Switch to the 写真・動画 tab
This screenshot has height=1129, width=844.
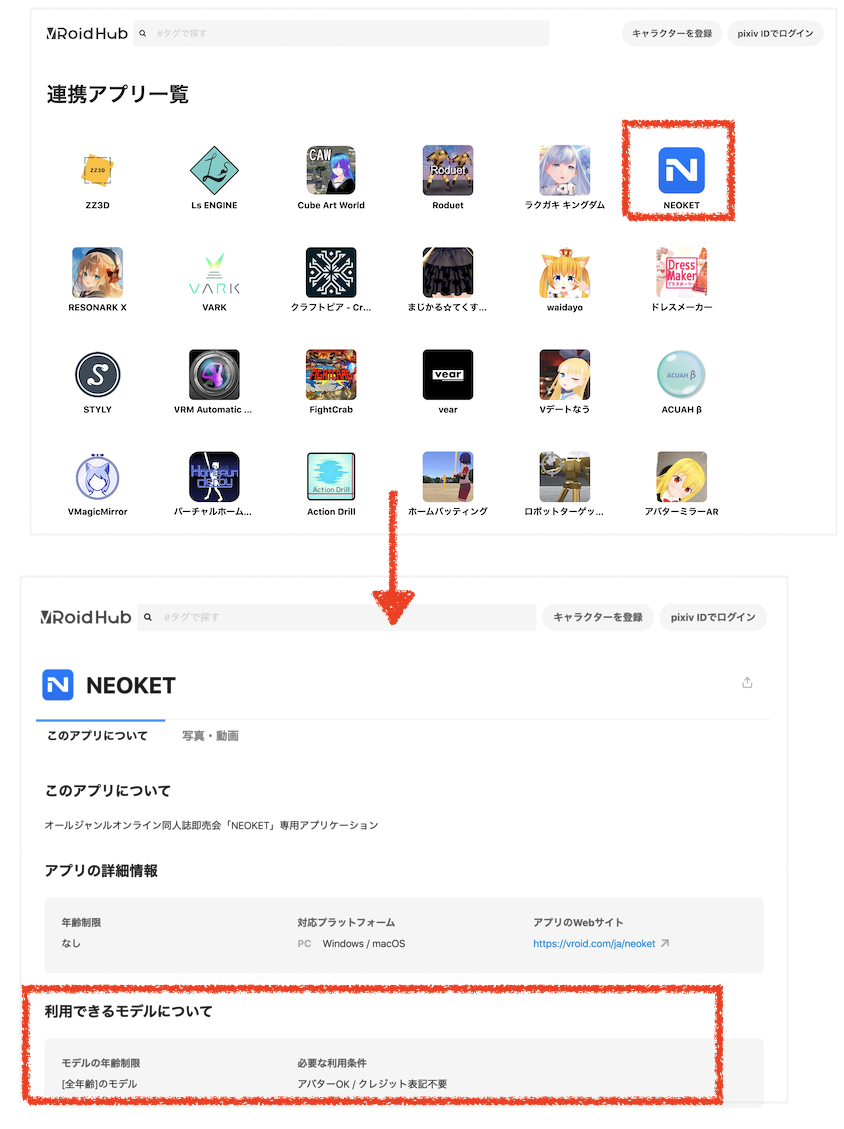(210, 736)
